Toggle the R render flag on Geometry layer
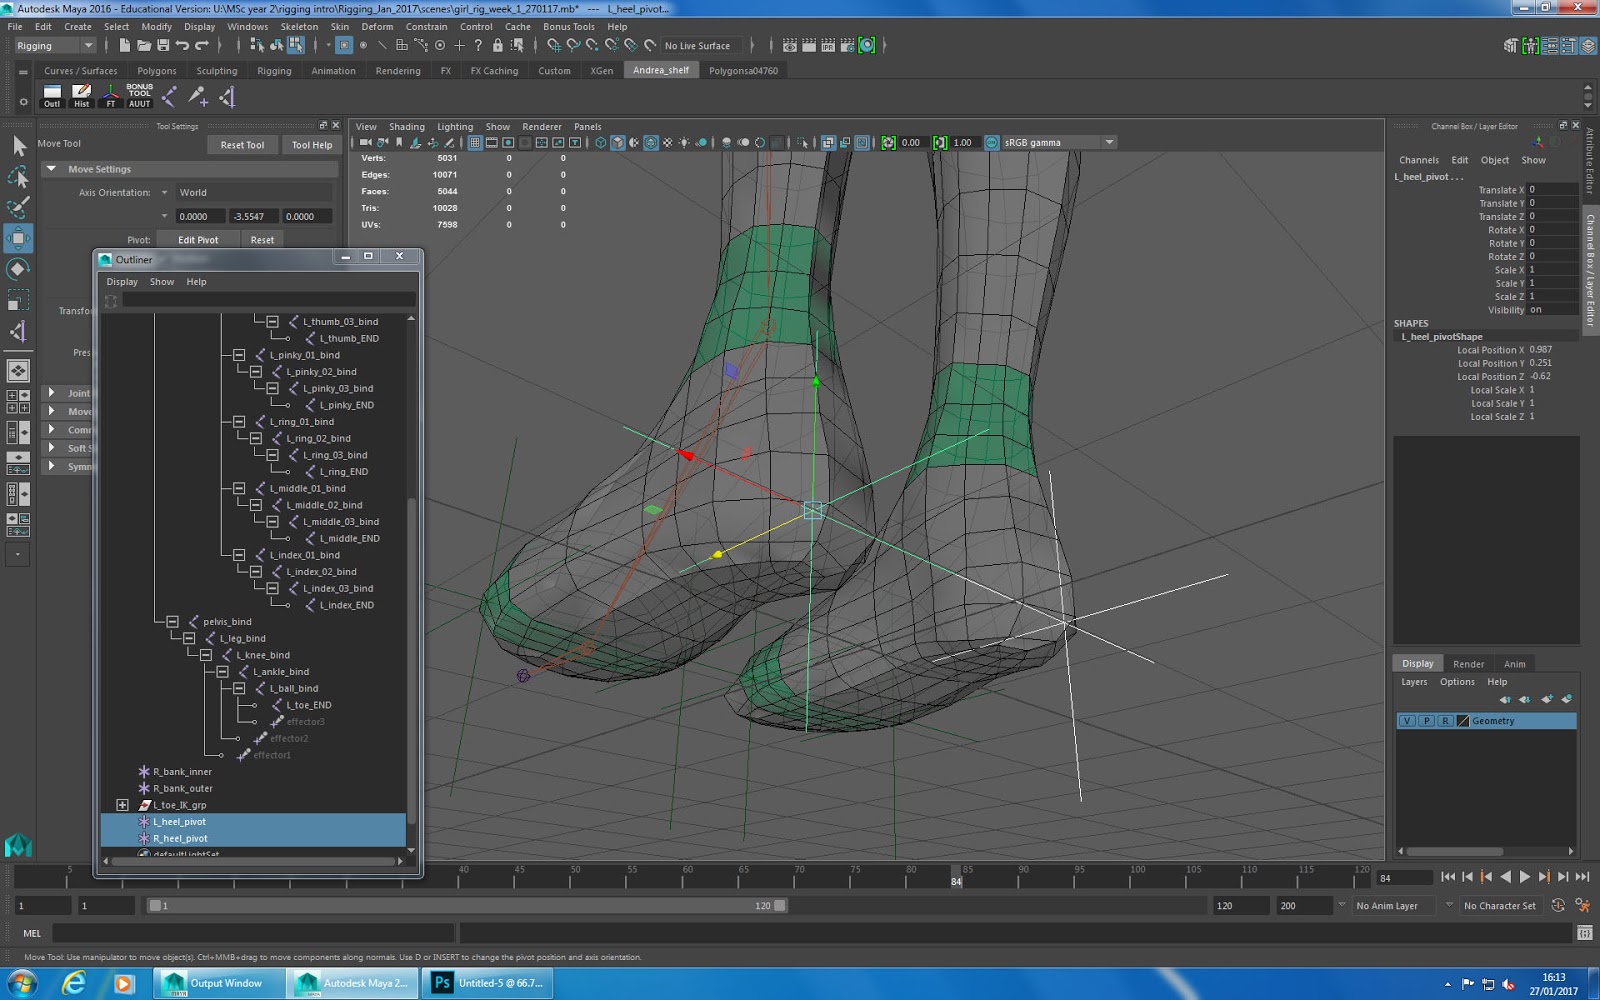1600x1000 pixels. 1445,719
